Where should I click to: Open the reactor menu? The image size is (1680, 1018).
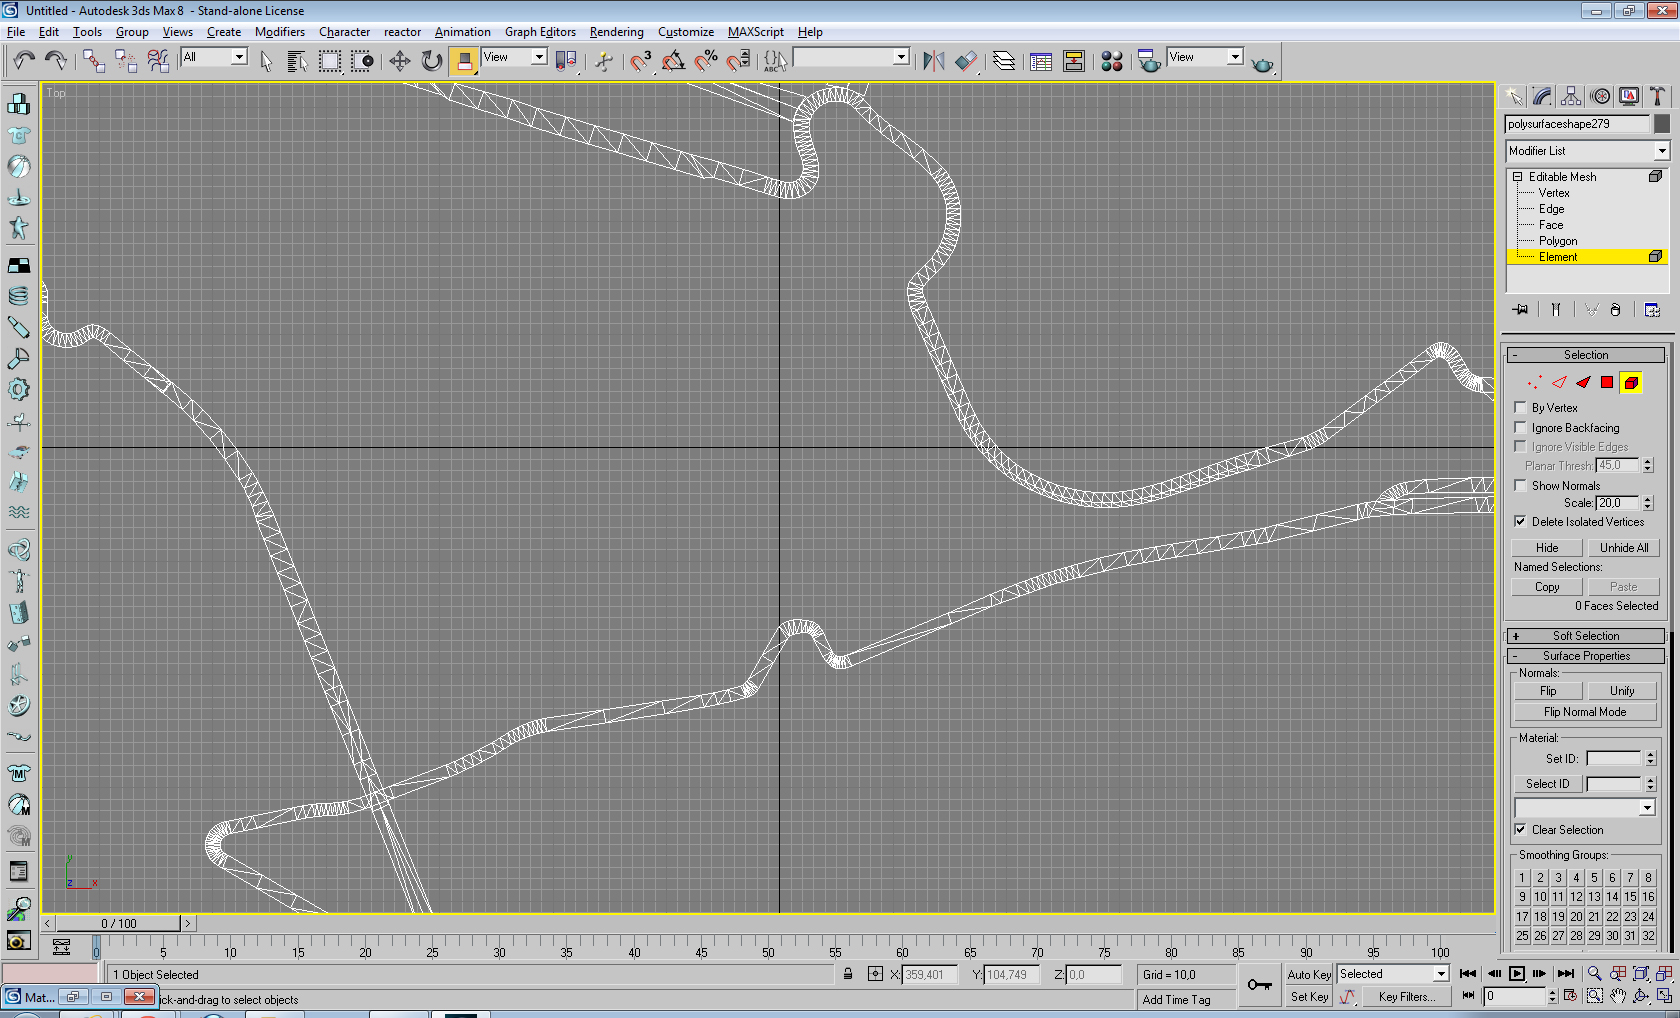(x=402, y=32)
